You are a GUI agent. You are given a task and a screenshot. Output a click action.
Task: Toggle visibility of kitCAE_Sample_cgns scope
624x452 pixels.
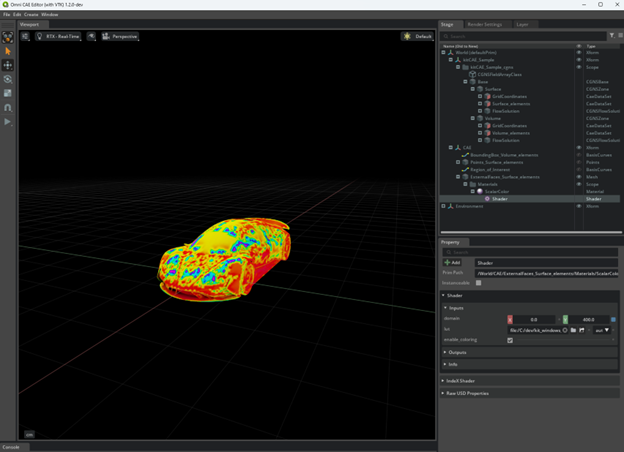click(579, 67)
